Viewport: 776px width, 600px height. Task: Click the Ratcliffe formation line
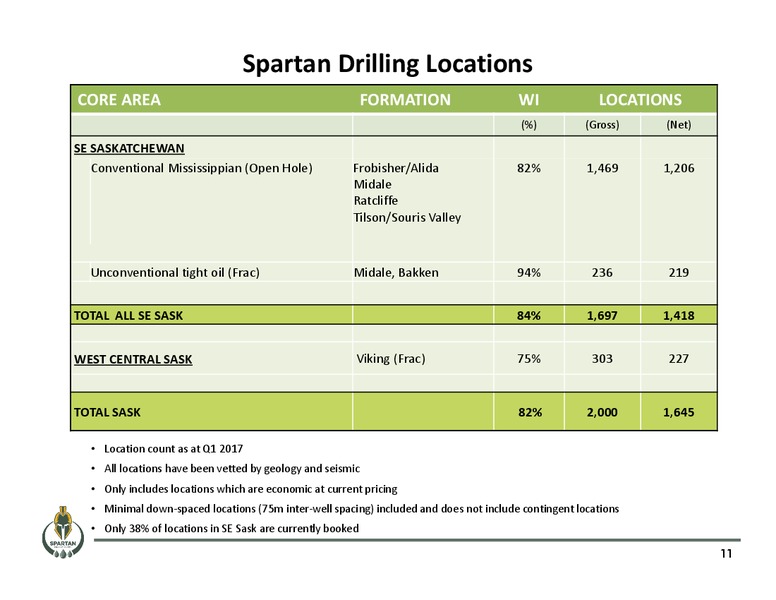click(x=376, y=200)
